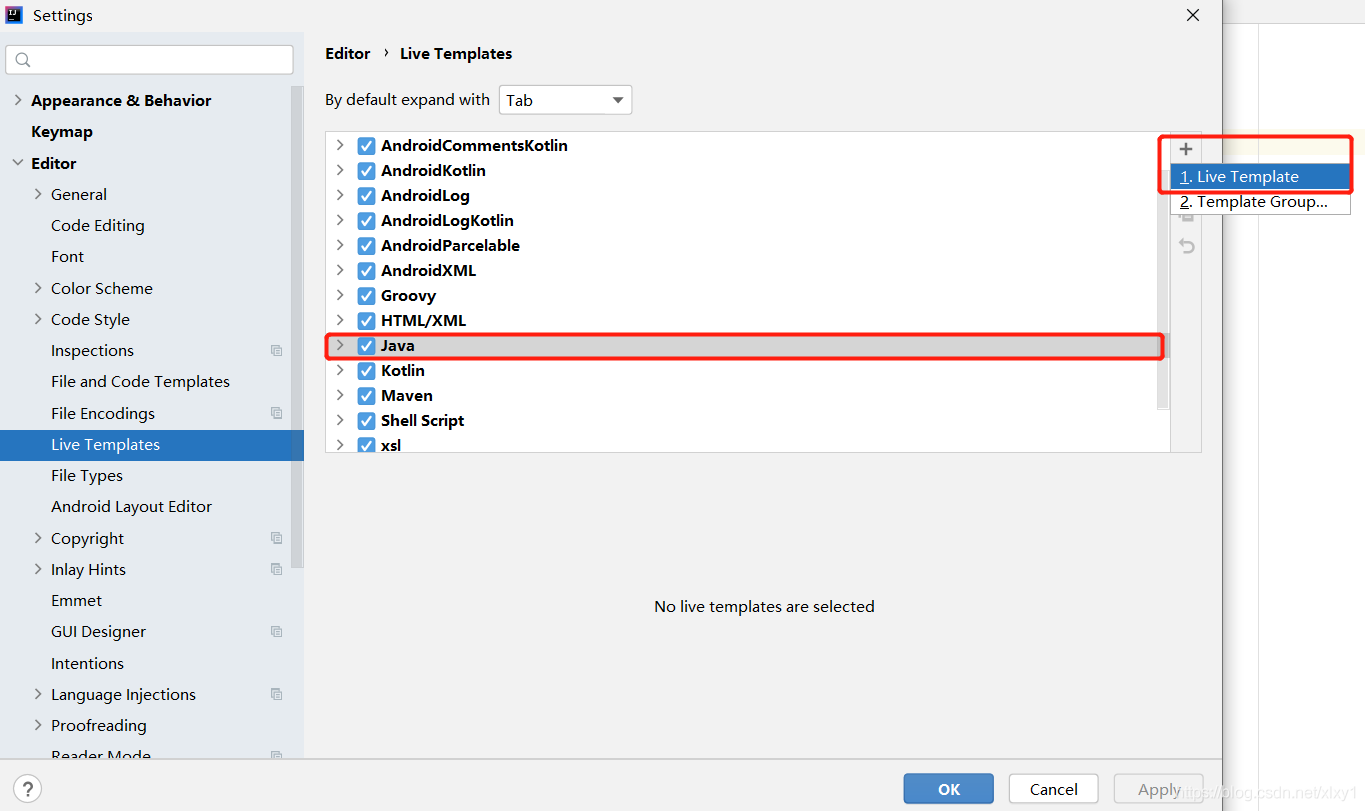Click the search magnifier icon in settings
1365x811 pixels.
pyautogui.click(x=24, y=60)
